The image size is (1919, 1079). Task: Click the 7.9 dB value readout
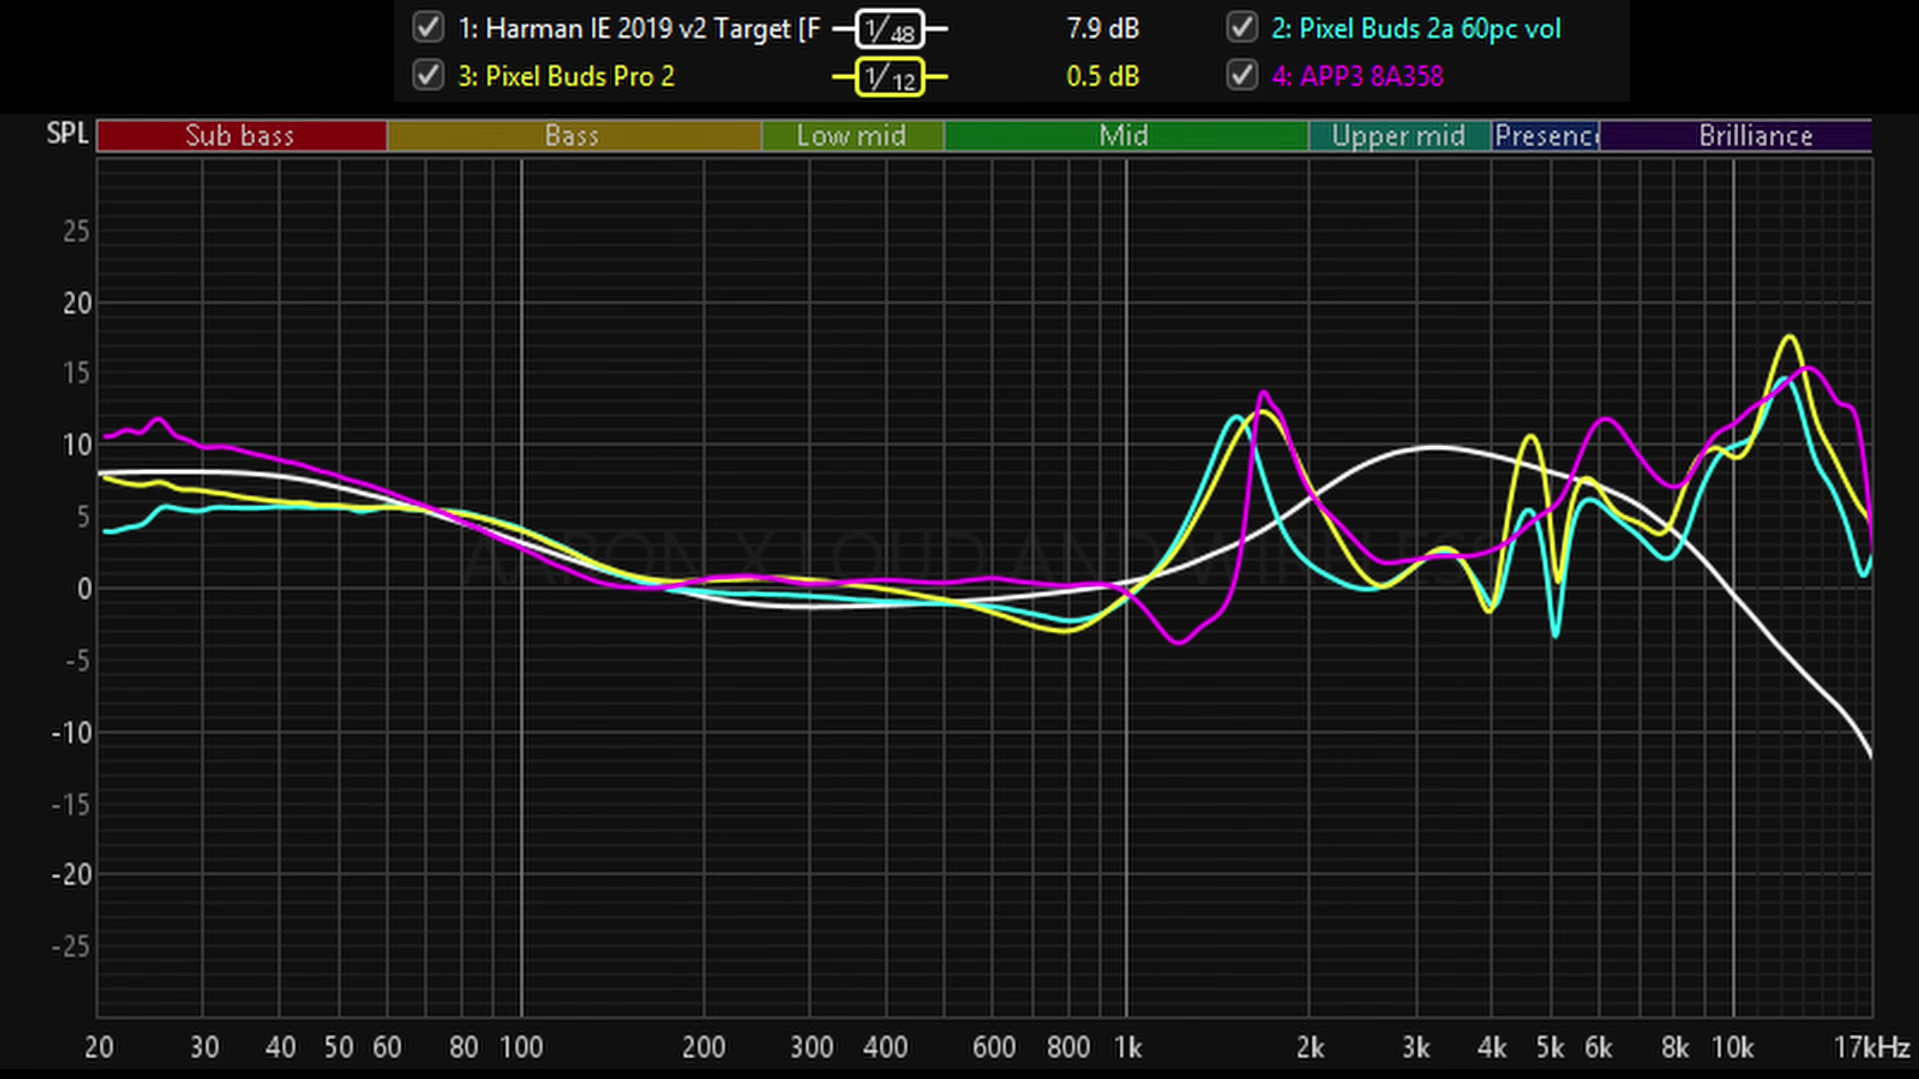1102,28
